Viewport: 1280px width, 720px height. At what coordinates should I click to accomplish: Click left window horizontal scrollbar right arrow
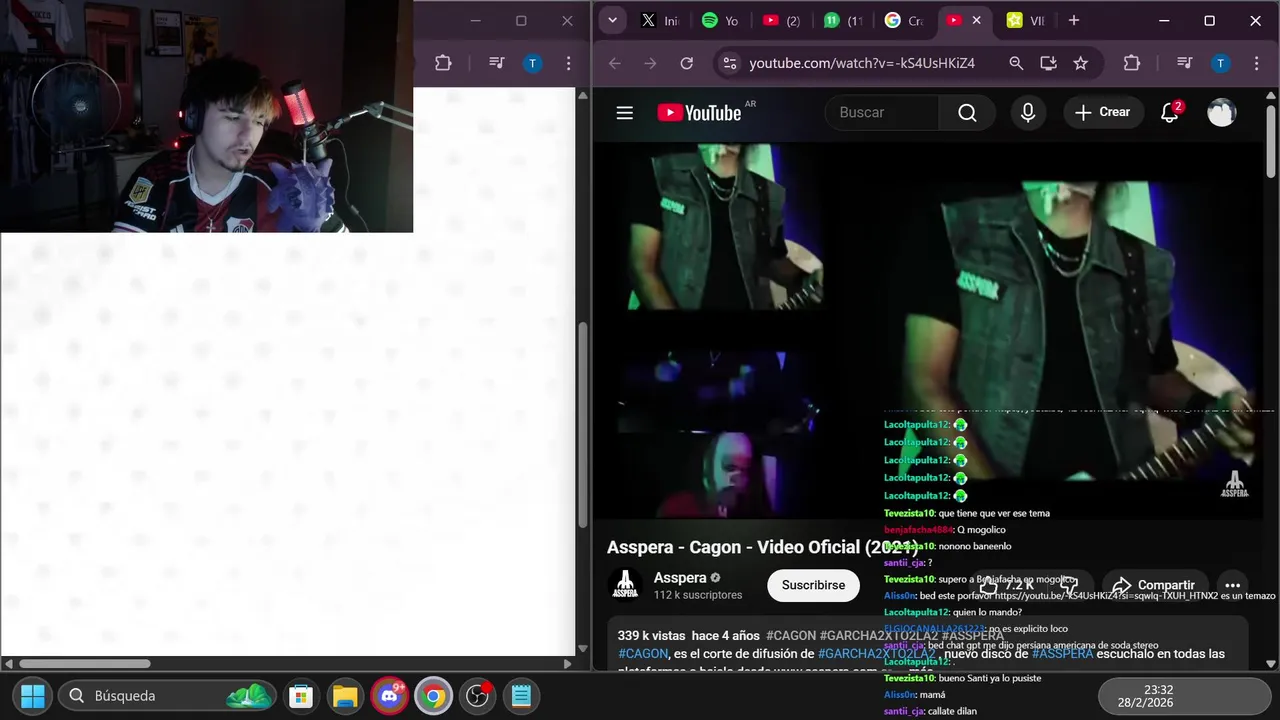568,663
